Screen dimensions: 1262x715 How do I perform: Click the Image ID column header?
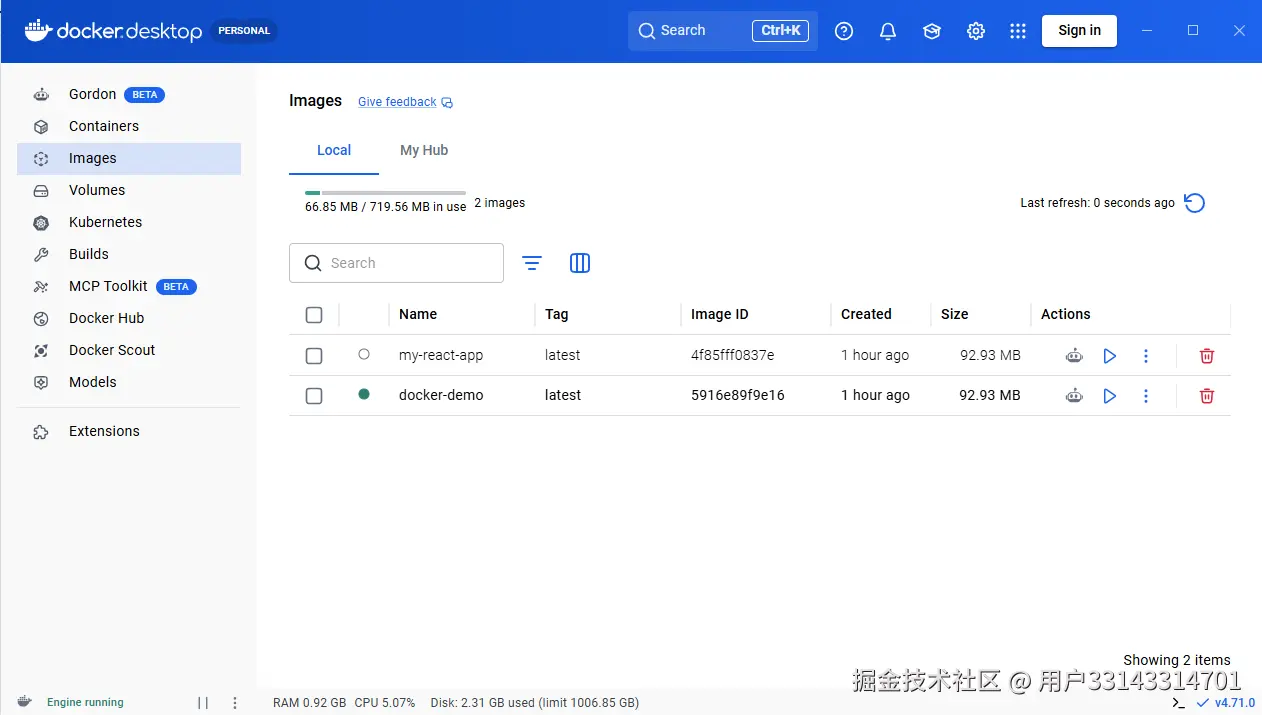click(720, 314)
